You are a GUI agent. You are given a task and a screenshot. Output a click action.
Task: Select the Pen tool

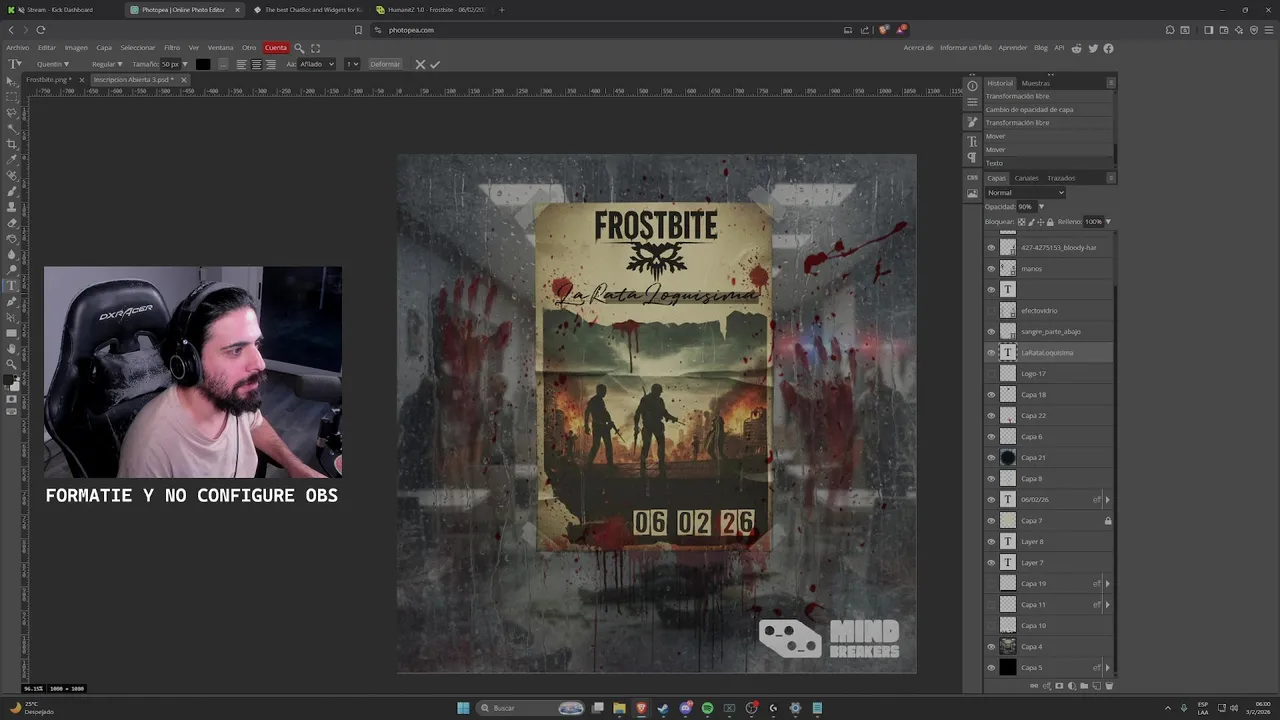12,301
